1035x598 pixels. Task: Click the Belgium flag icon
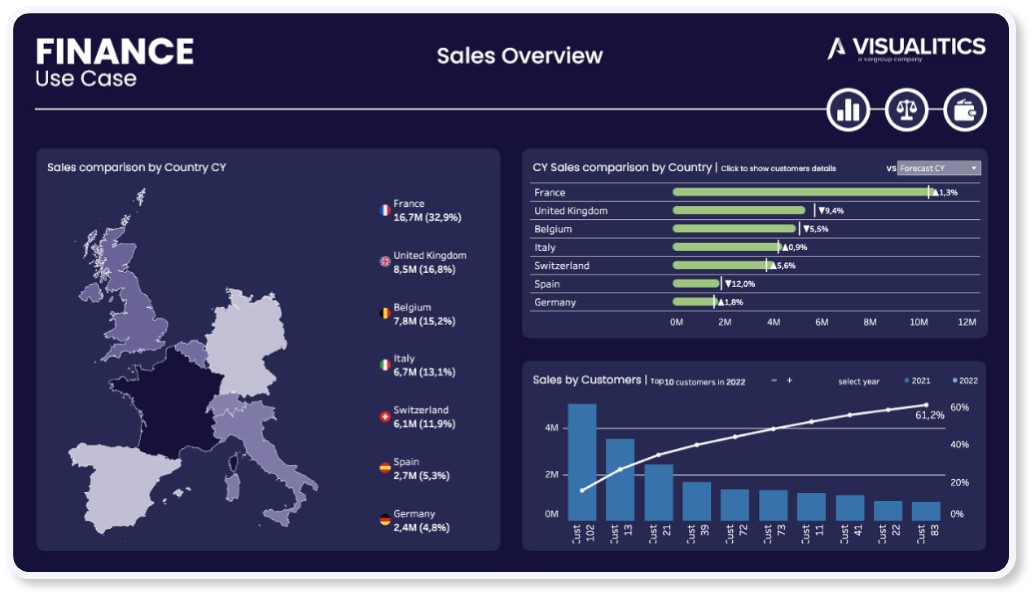point(384,314)
